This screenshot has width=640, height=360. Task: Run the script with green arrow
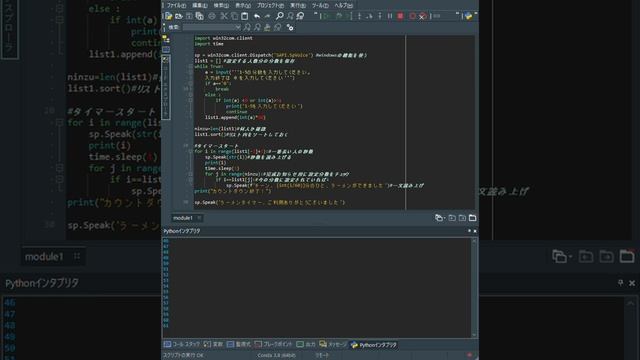pyautogui.click(x=327, y=16)
